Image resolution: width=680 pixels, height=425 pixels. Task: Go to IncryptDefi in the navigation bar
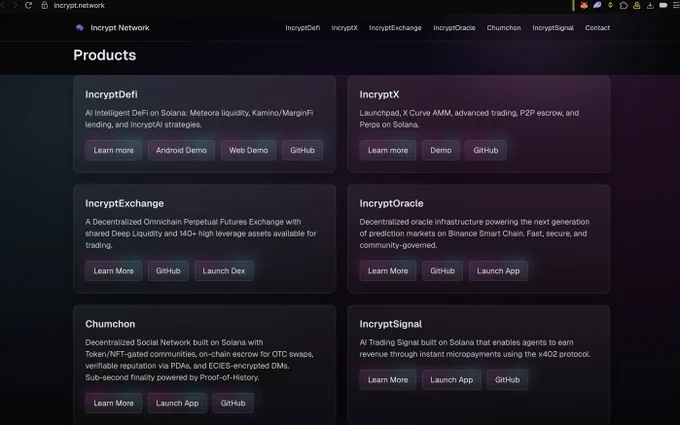(303, 28)
